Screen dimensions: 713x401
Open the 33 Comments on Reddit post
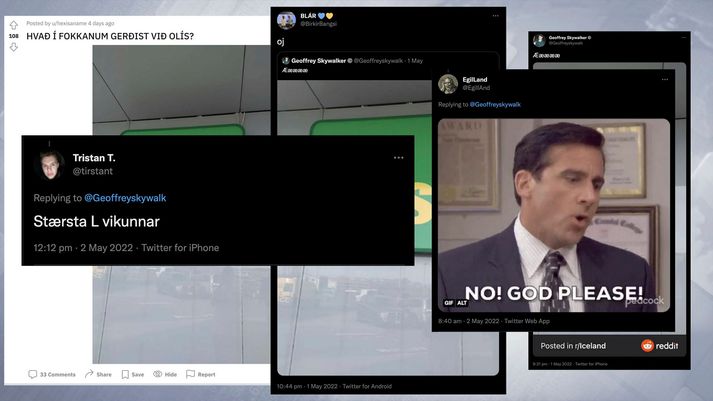click(x=52, y=374)
